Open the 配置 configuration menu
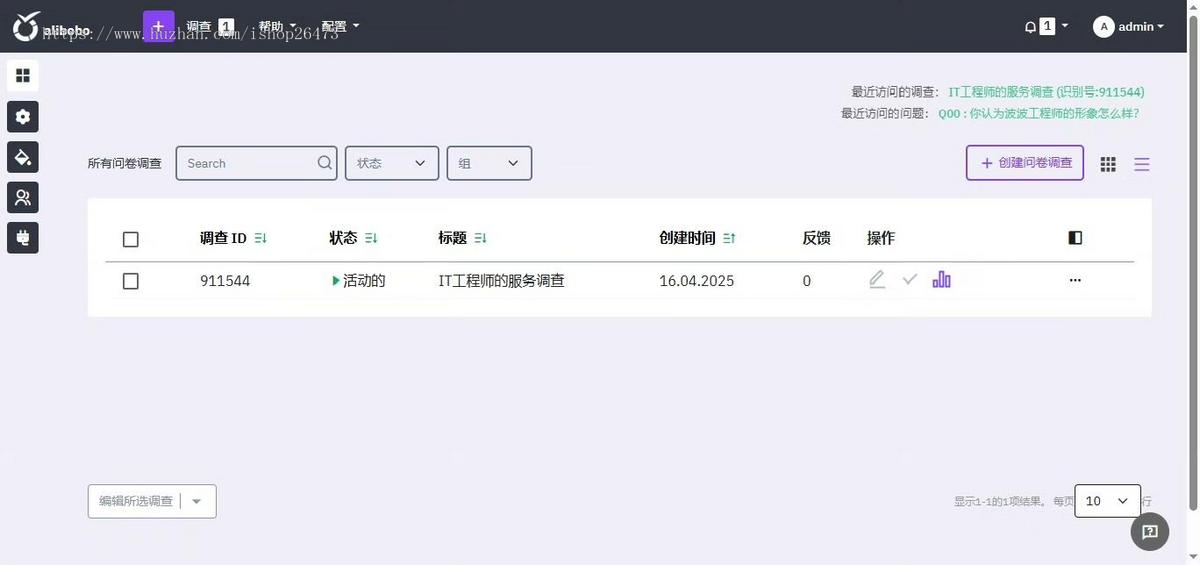1200x565 pixels. pyautogui.click(x=340, y=27)
